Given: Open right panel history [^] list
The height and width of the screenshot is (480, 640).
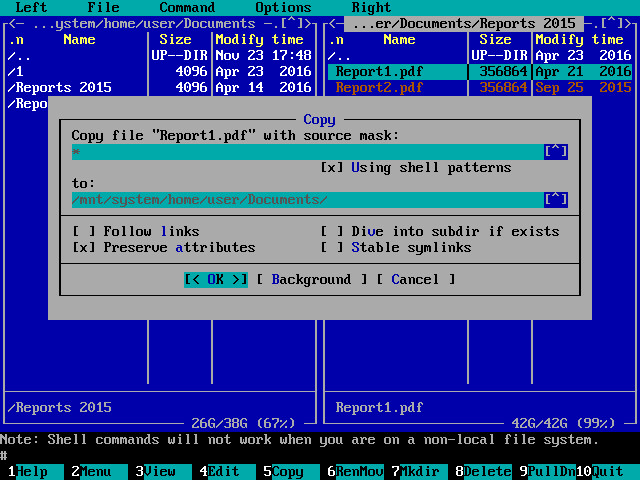Looking at the screenshot, I should pyautogui.click(x=611, y=23).
